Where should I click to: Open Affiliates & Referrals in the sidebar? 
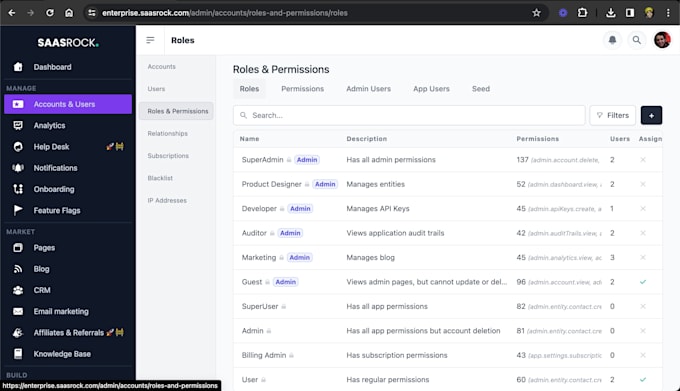coord(68,332)
